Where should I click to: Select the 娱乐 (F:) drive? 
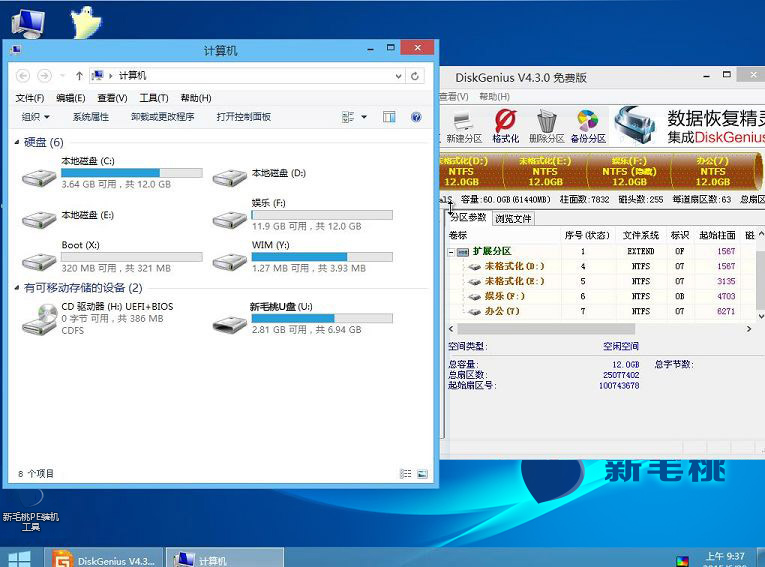(302, 215)
